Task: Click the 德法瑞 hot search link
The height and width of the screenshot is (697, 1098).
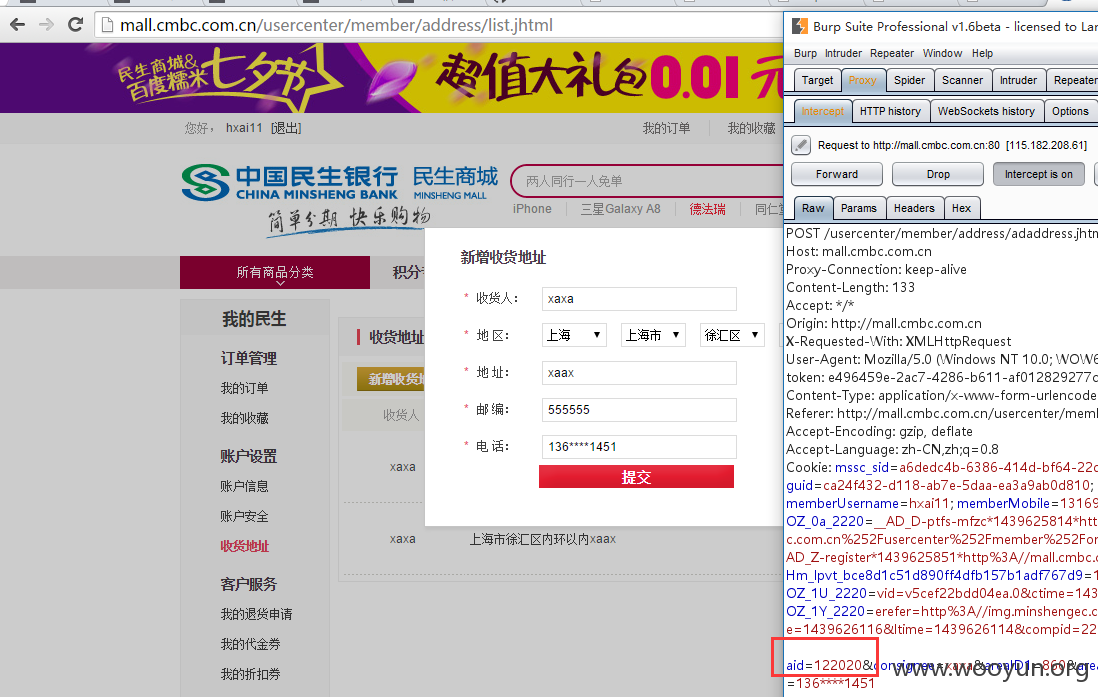Action: pos(707,209)
